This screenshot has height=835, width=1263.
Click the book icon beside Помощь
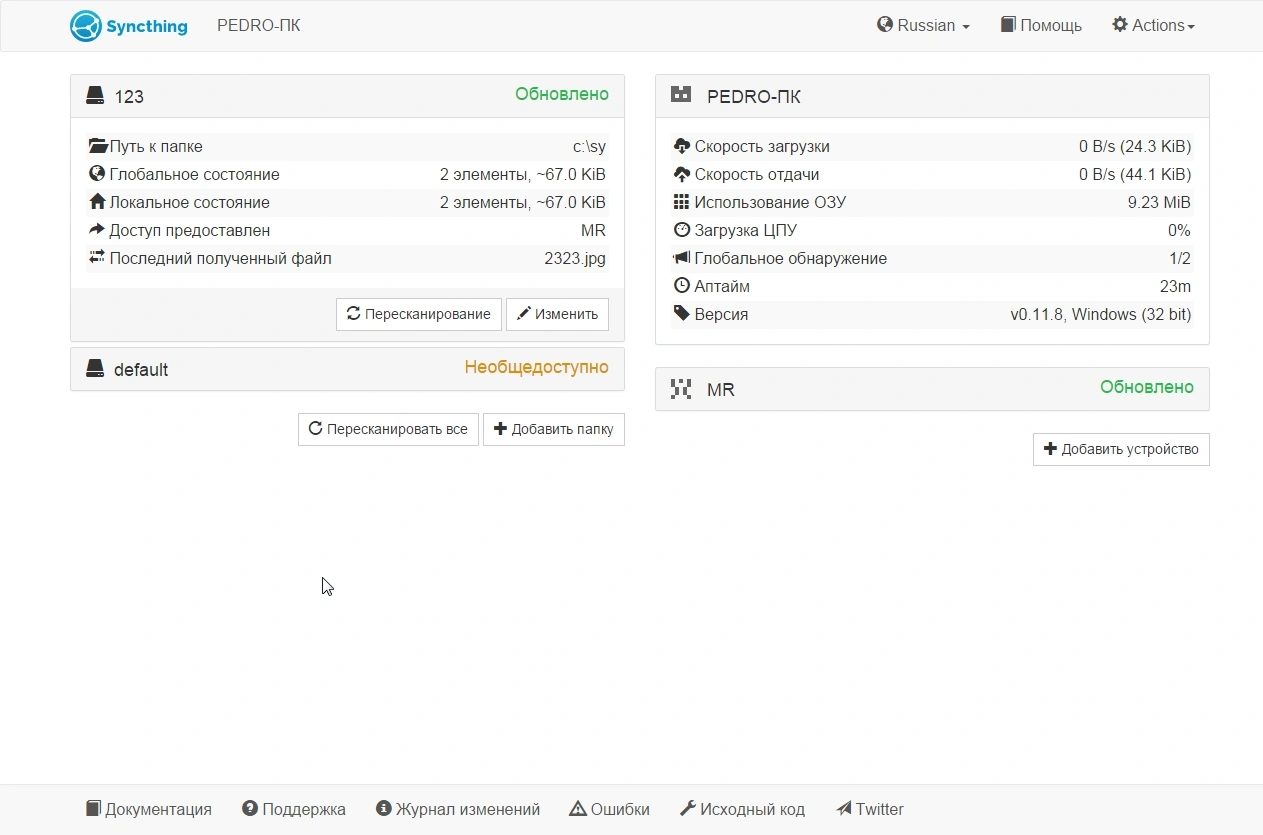pos(1008,25)
